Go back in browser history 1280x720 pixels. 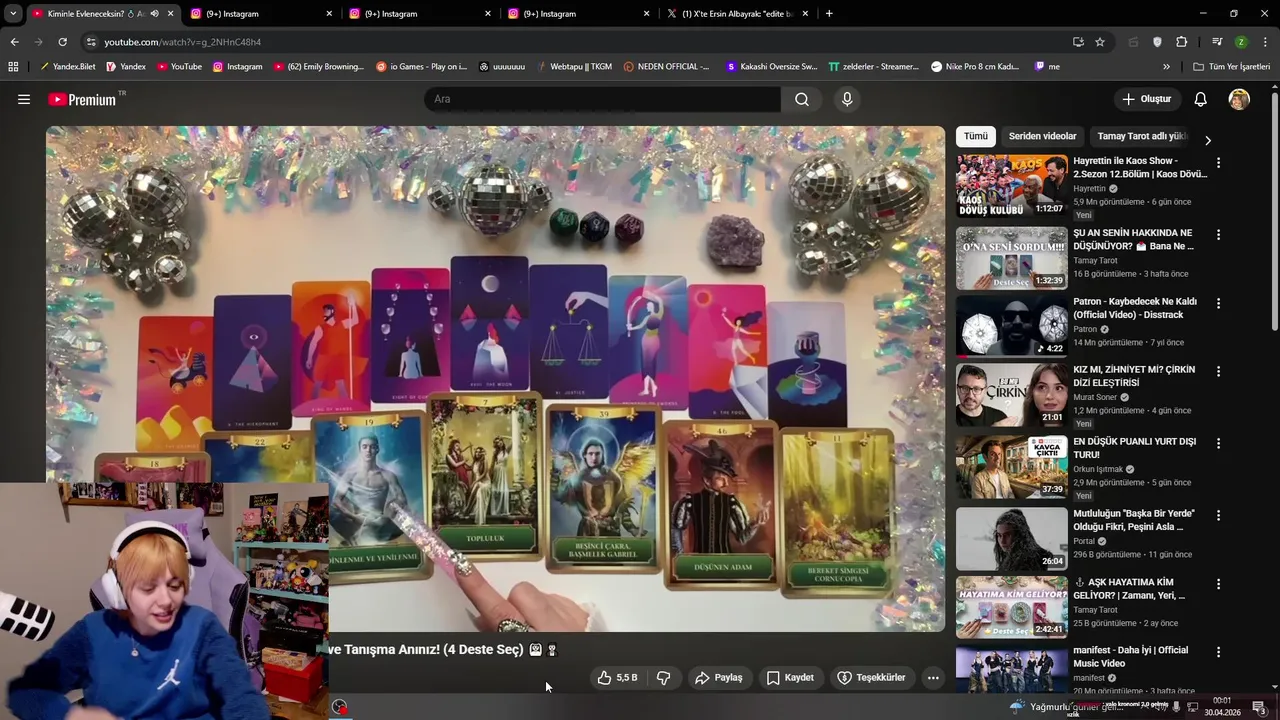(x=14, y=42)
